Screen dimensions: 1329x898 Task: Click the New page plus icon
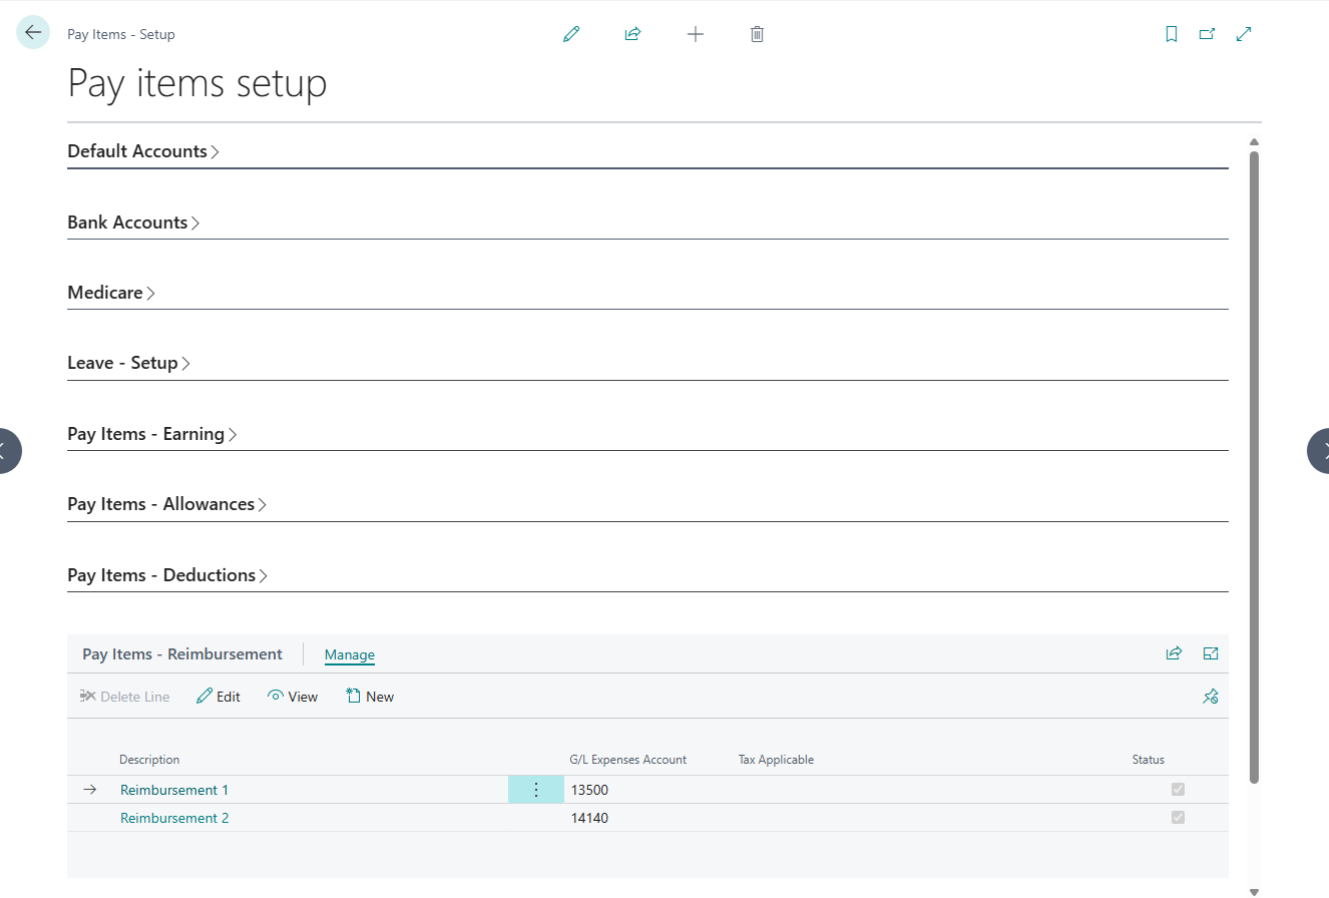pyautogui.click(x=695, y=33)
